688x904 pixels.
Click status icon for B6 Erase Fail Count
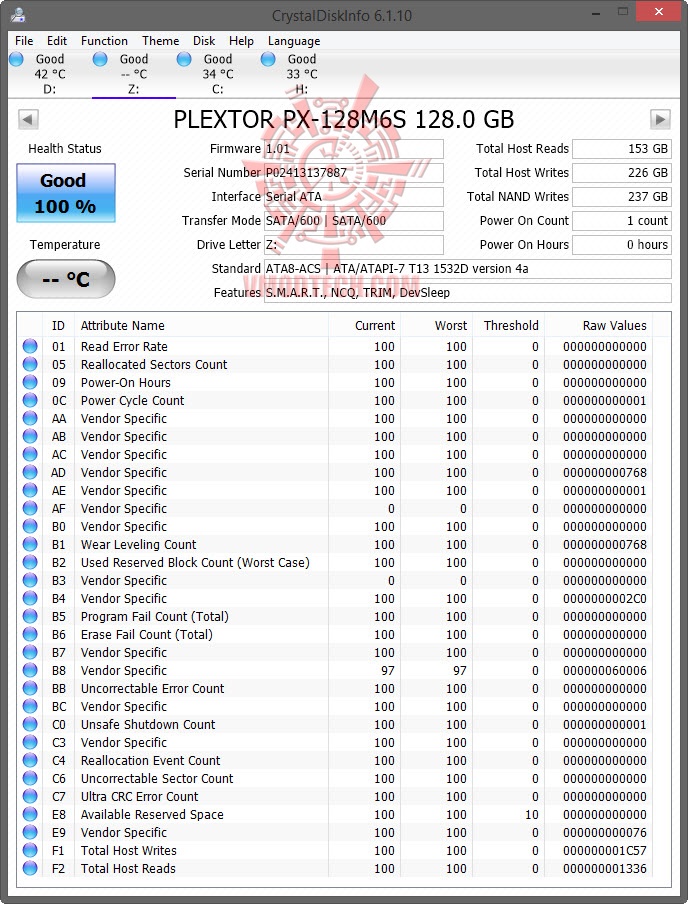click(30, 634)
